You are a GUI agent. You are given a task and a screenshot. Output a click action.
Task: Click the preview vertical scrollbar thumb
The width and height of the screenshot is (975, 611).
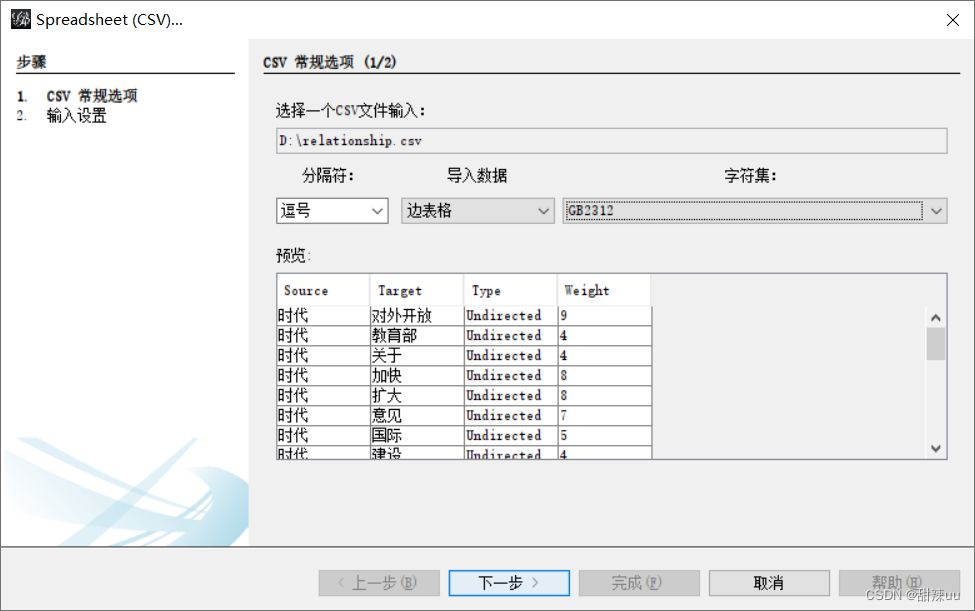click(x=936, y=344)
